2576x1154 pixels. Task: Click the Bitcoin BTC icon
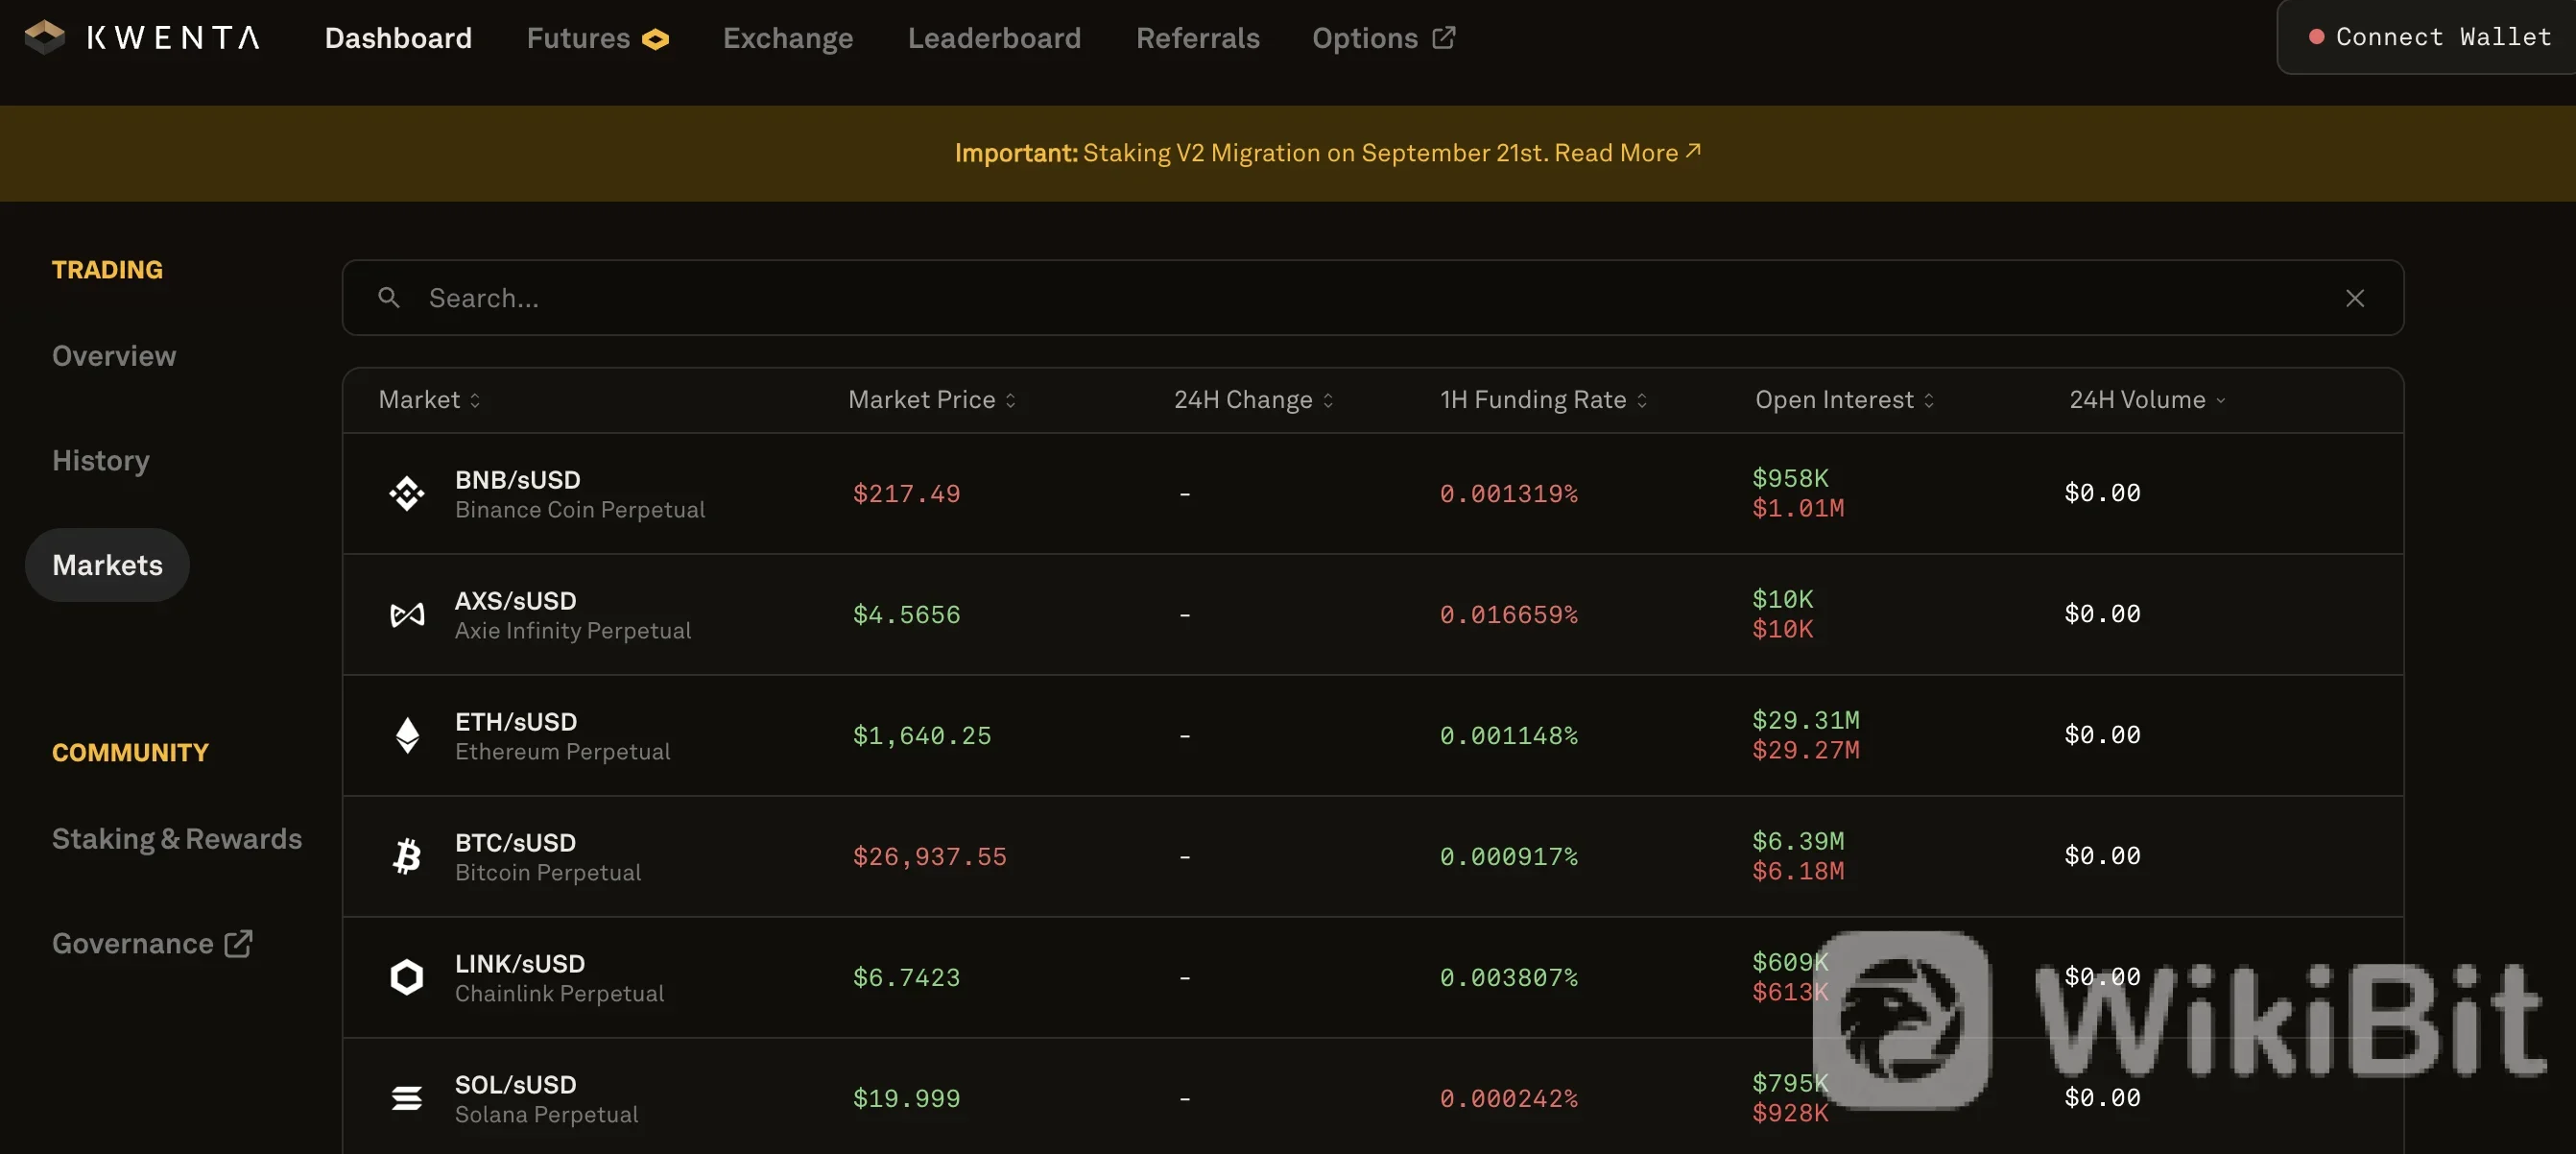tap(406, 856)
